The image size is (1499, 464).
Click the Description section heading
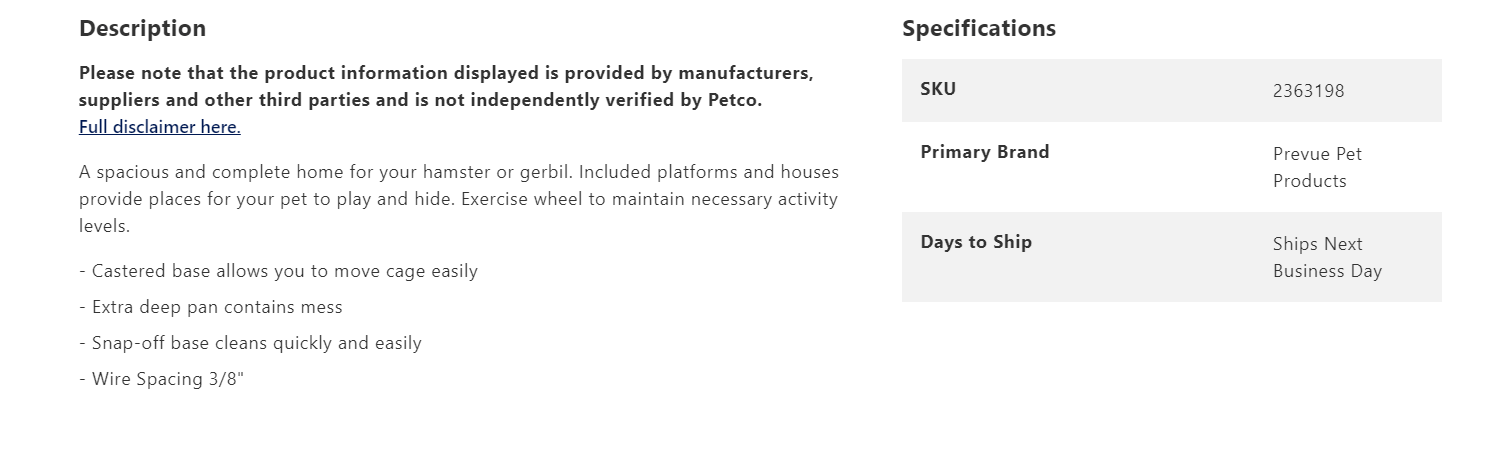(x=142, y=28)
